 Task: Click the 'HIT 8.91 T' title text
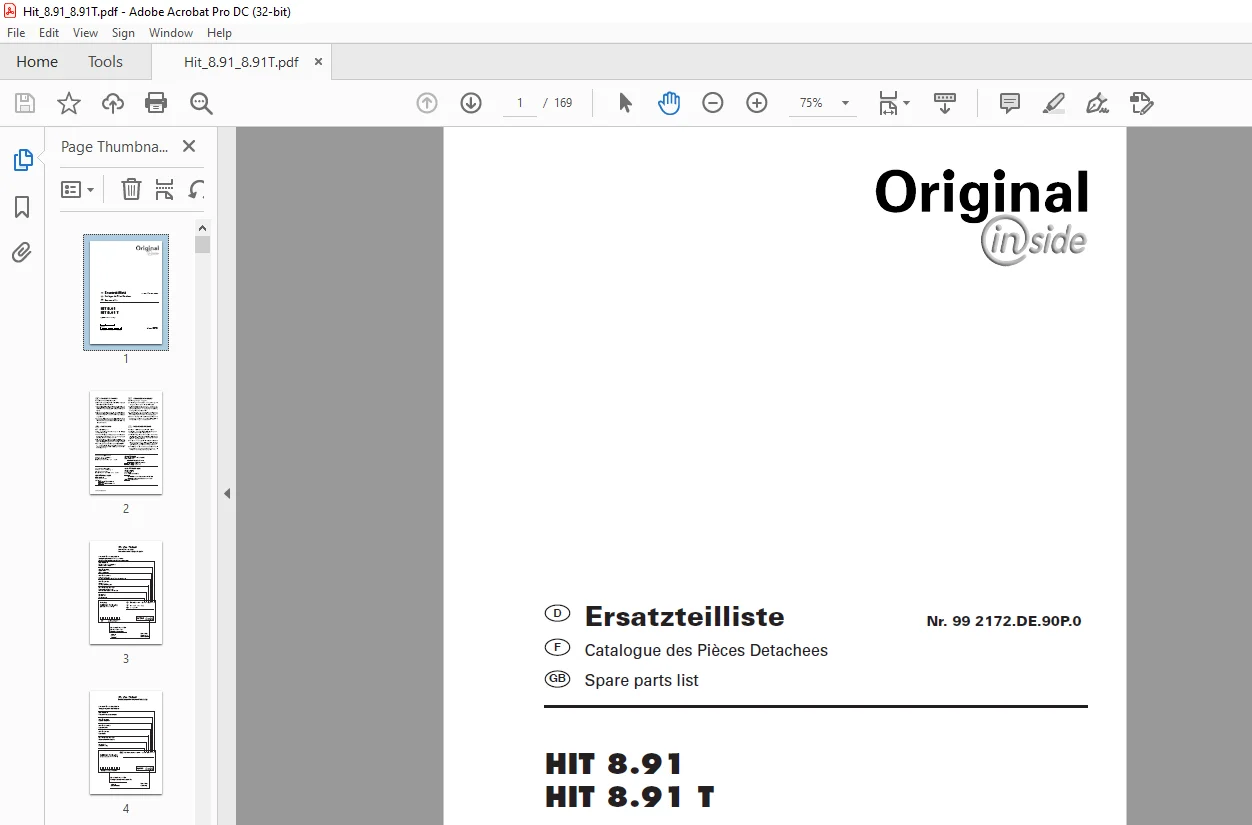tap(629, 797)
